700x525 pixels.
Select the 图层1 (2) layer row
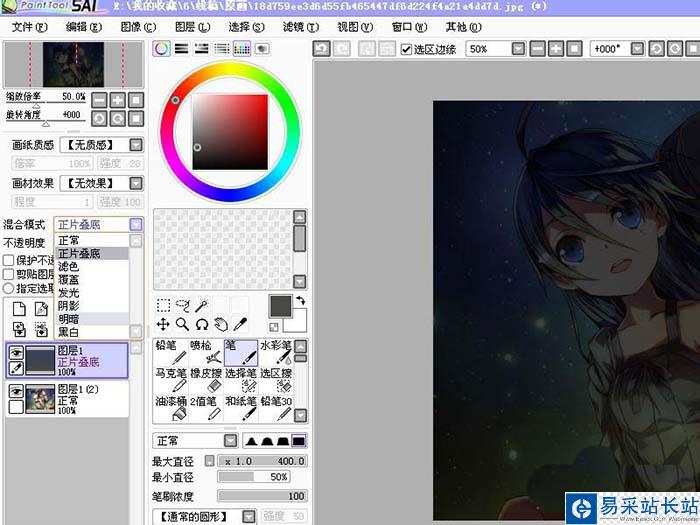[67, 400]
